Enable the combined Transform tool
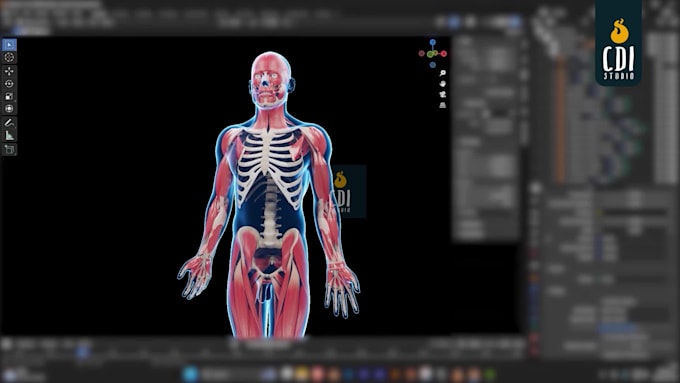This screenshot has width=680, height=383. coord(9,109)
